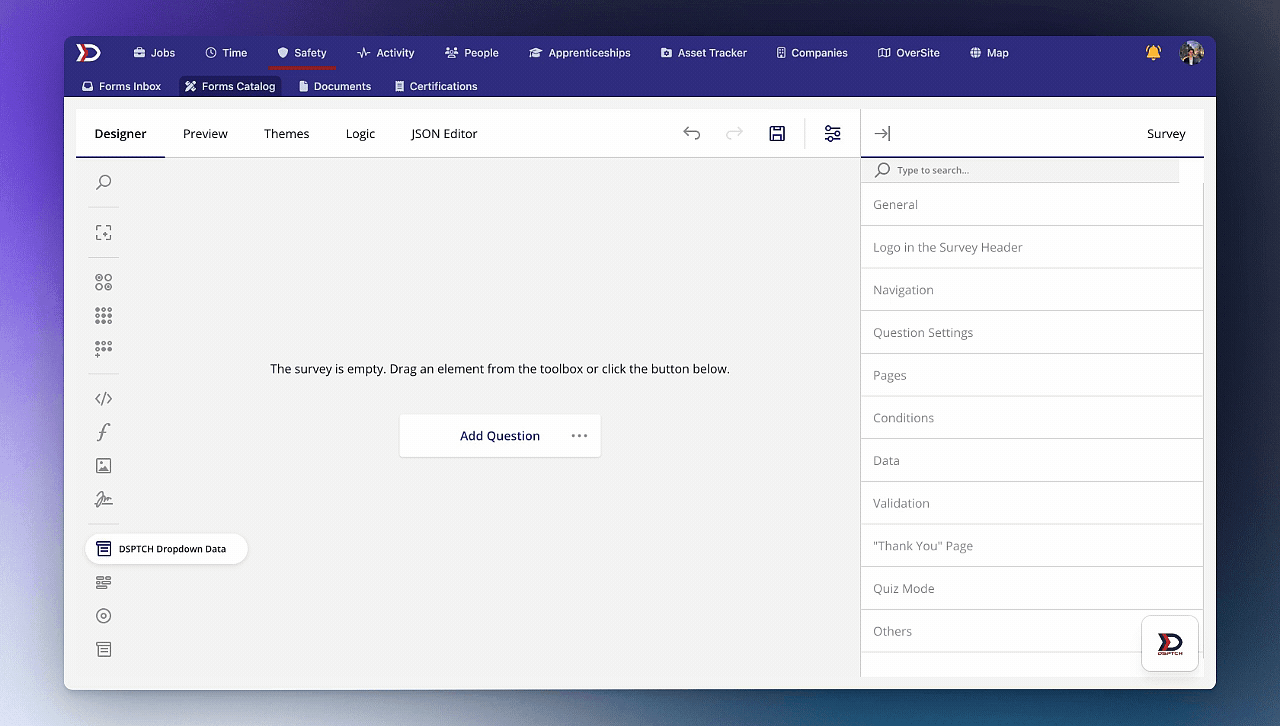Screen dimensions: 1280x726
Task: Switch to JSON Editor tab
Action: point(444,133)
